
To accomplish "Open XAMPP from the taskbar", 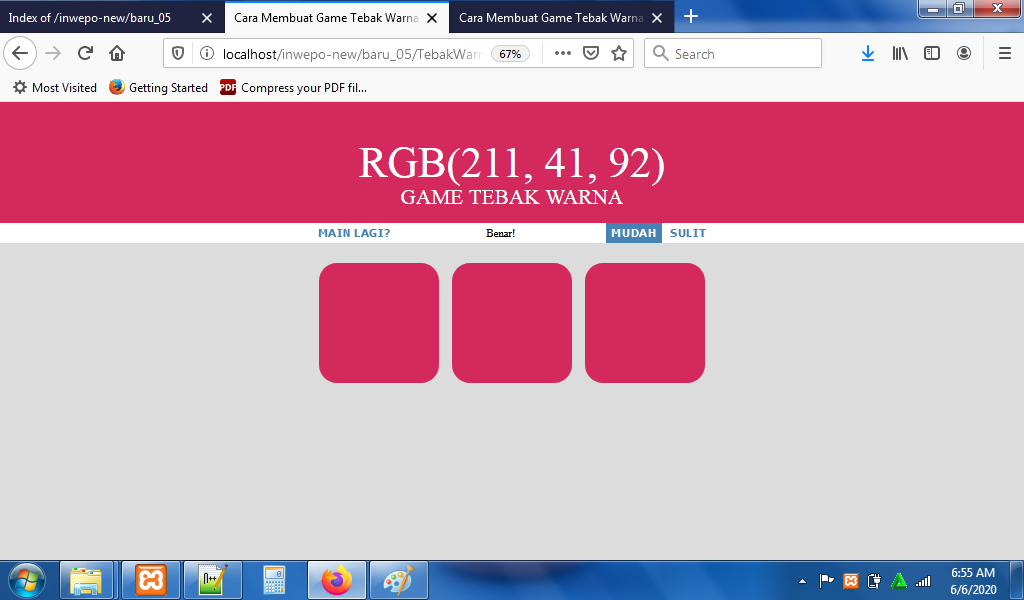I will point(151,580).
